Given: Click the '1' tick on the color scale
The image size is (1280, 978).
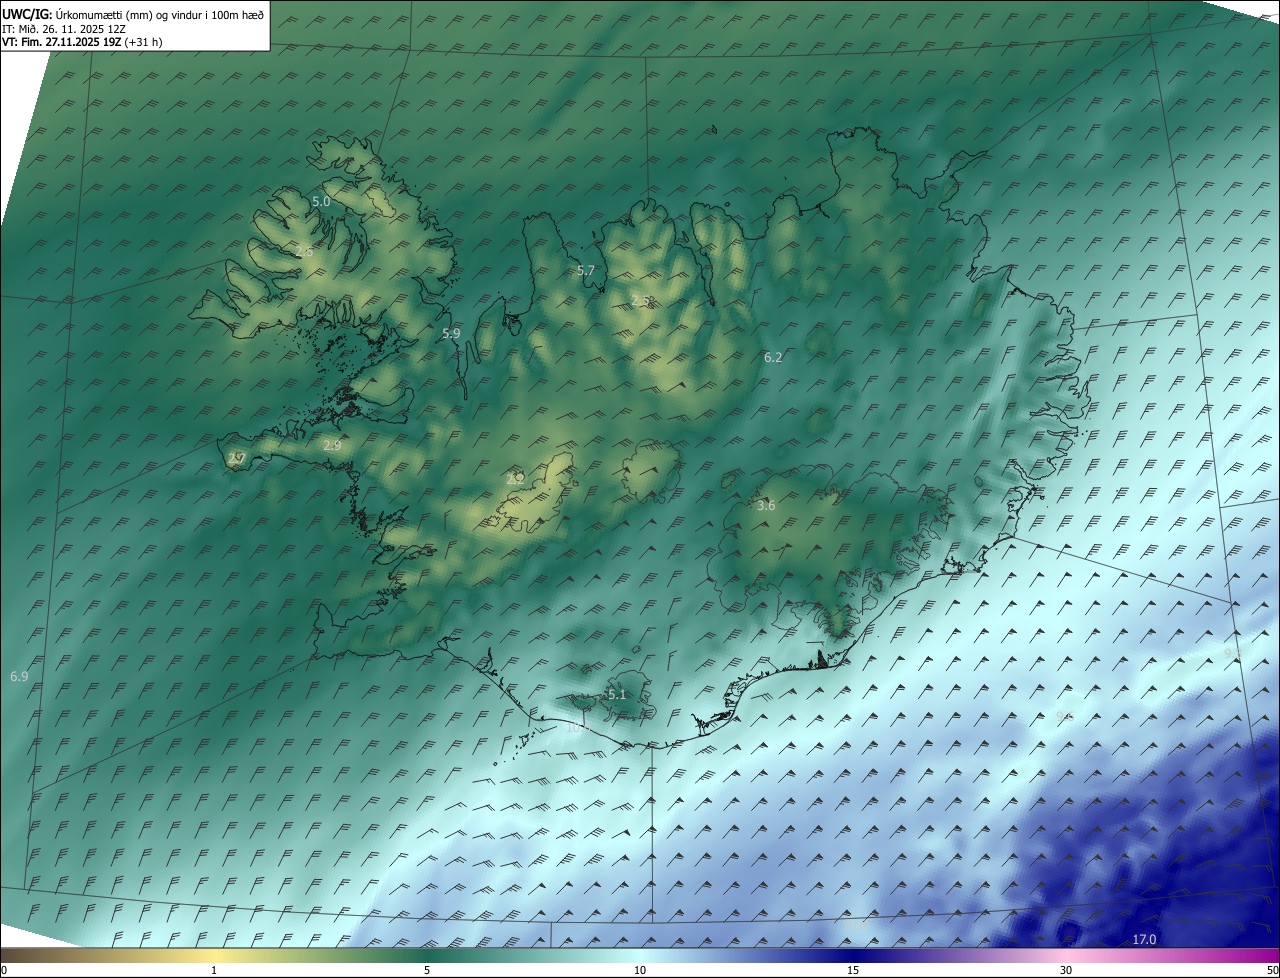Looking at the screenshot, I should (x=214, y=971).
